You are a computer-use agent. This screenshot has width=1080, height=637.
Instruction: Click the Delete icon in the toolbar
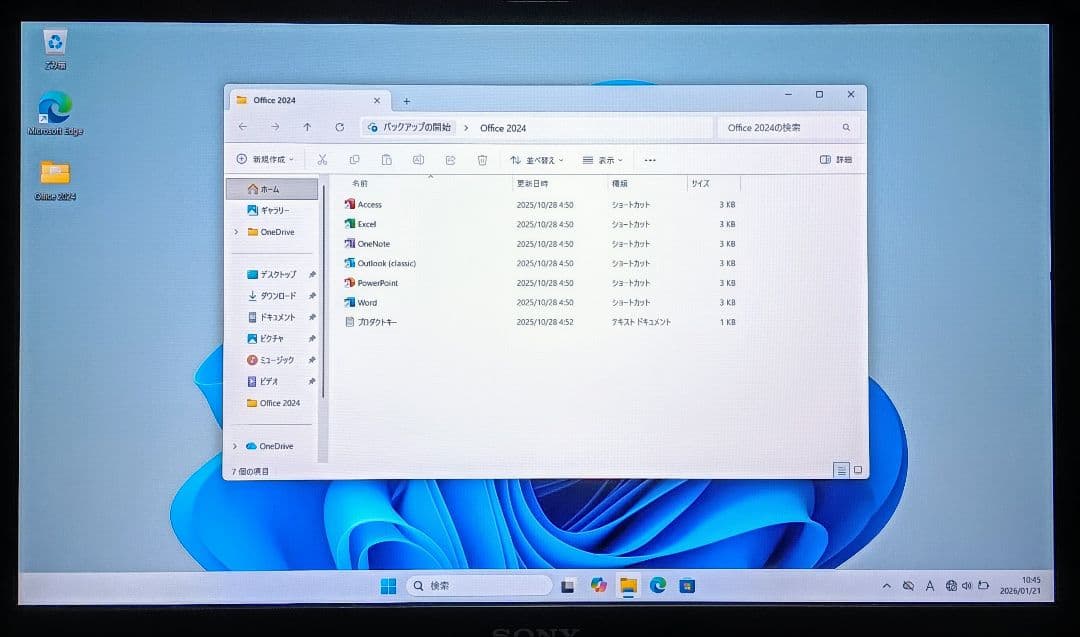483,159
